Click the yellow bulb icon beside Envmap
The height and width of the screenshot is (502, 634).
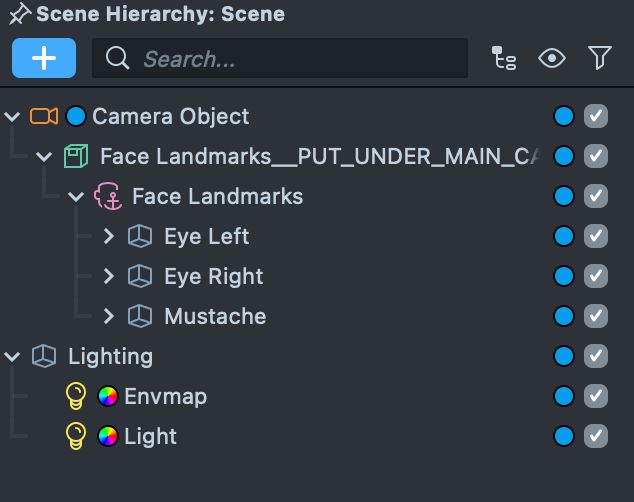76,396
